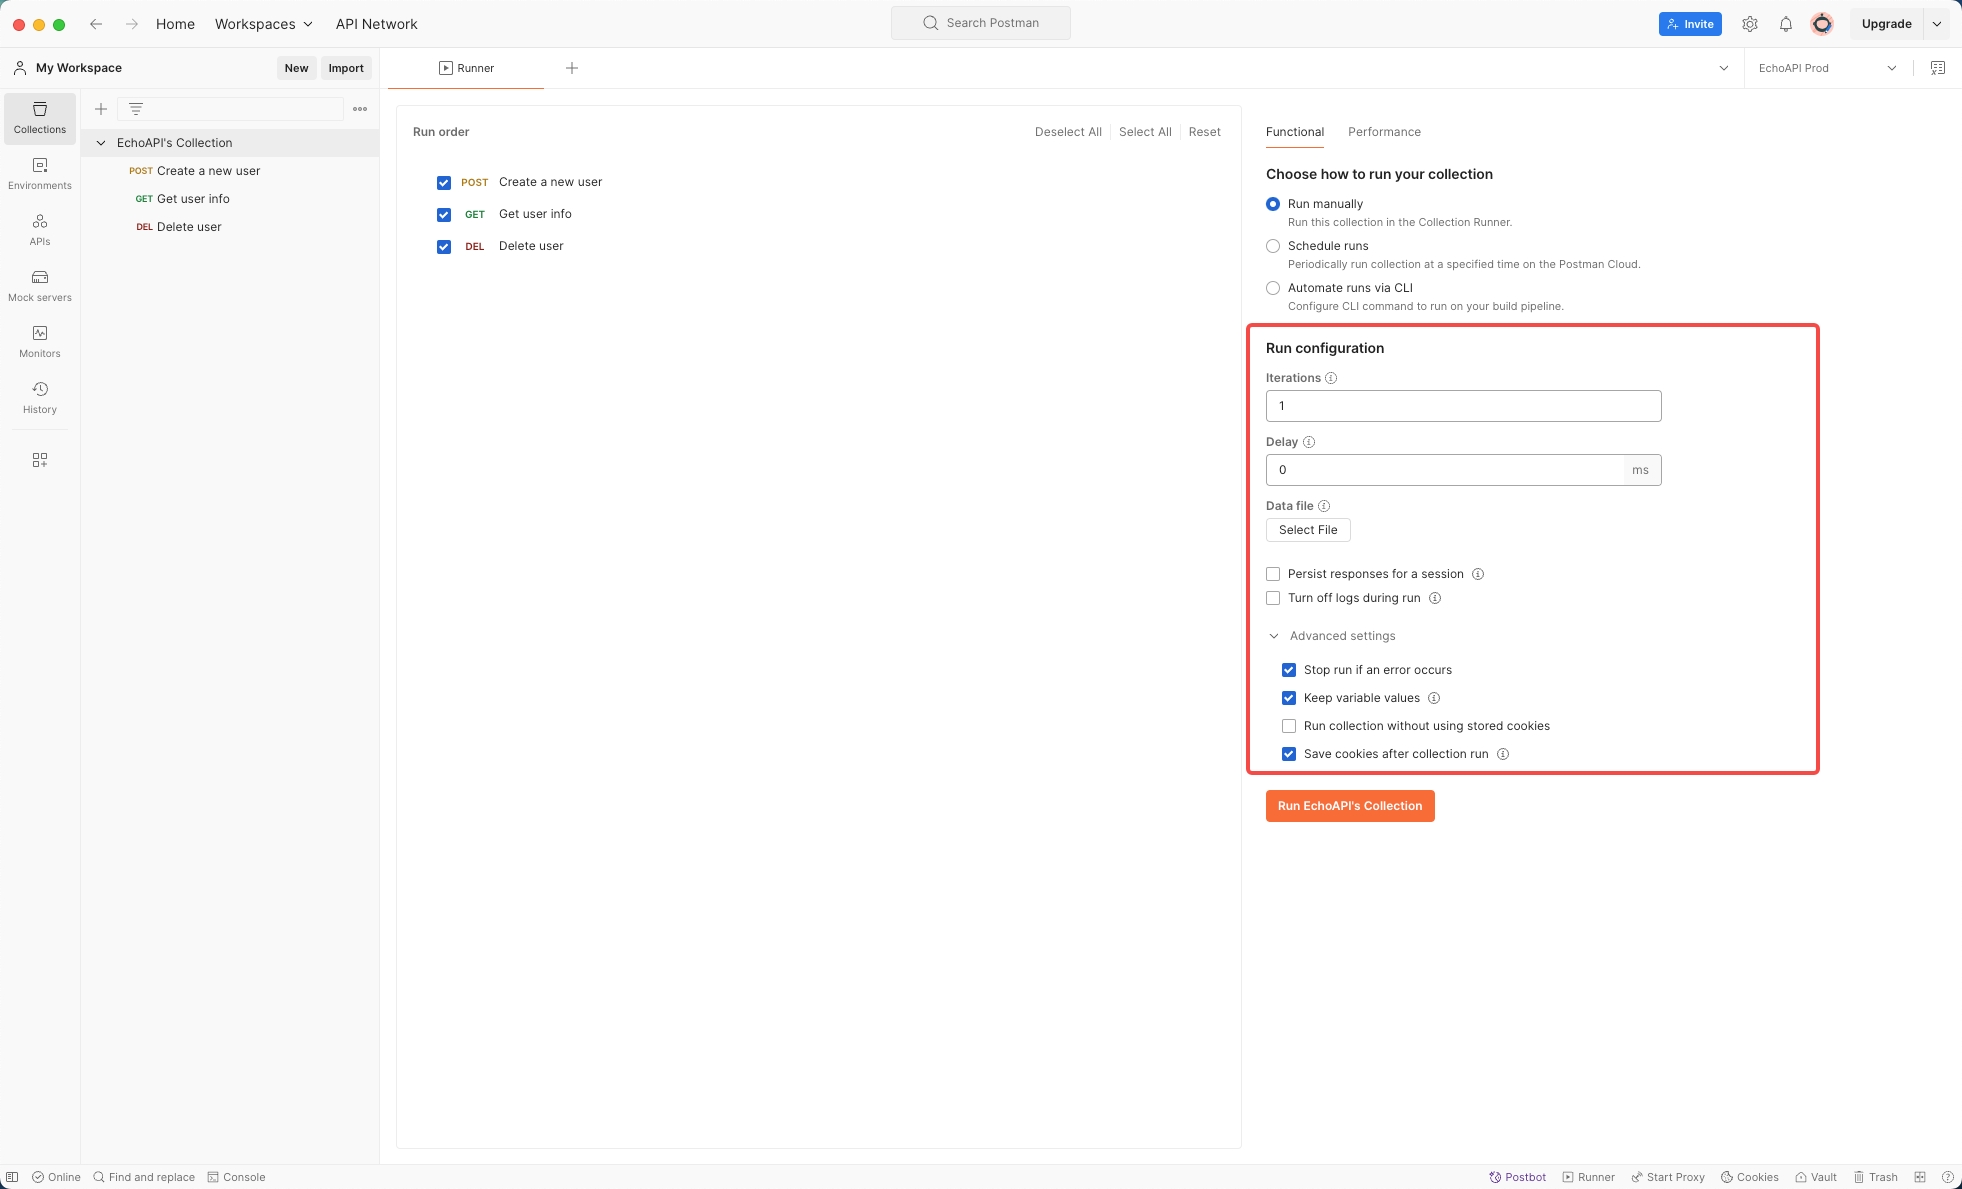1962x1189 pixels.
Task: Open the notifications bell icon
Action: coord(1786,24)
